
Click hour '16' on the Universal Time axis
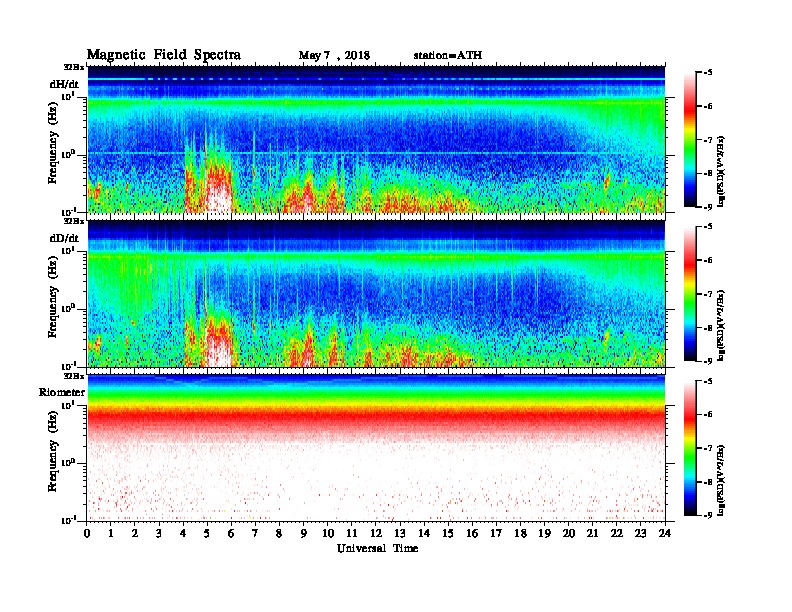(x=472, y=533)
